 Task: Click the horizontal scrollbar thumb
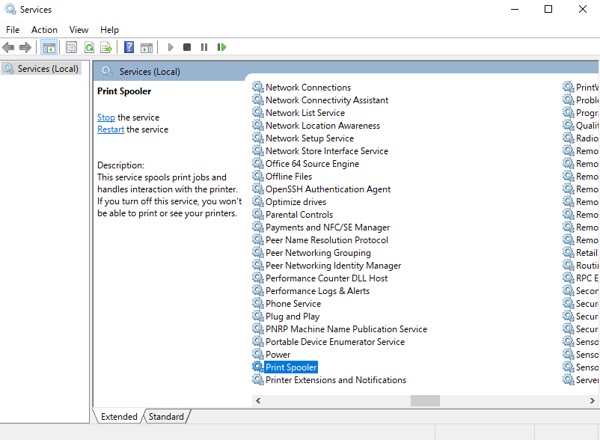coord(425,401)
